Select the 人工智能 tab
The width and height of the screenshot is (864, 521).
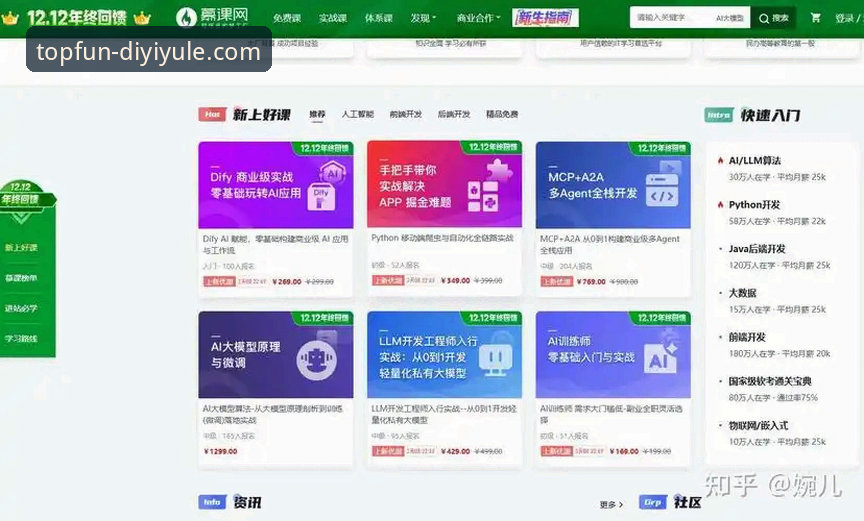[x=357, y=115]
